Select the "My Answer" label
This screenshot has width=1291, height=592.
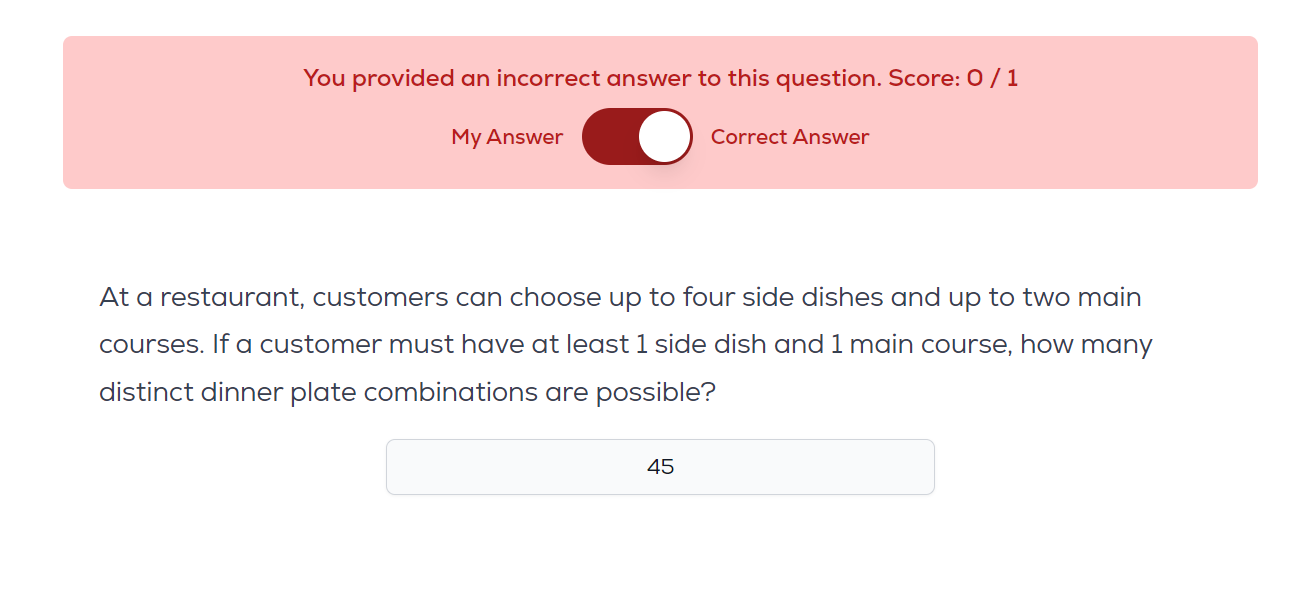pos(507,137)
